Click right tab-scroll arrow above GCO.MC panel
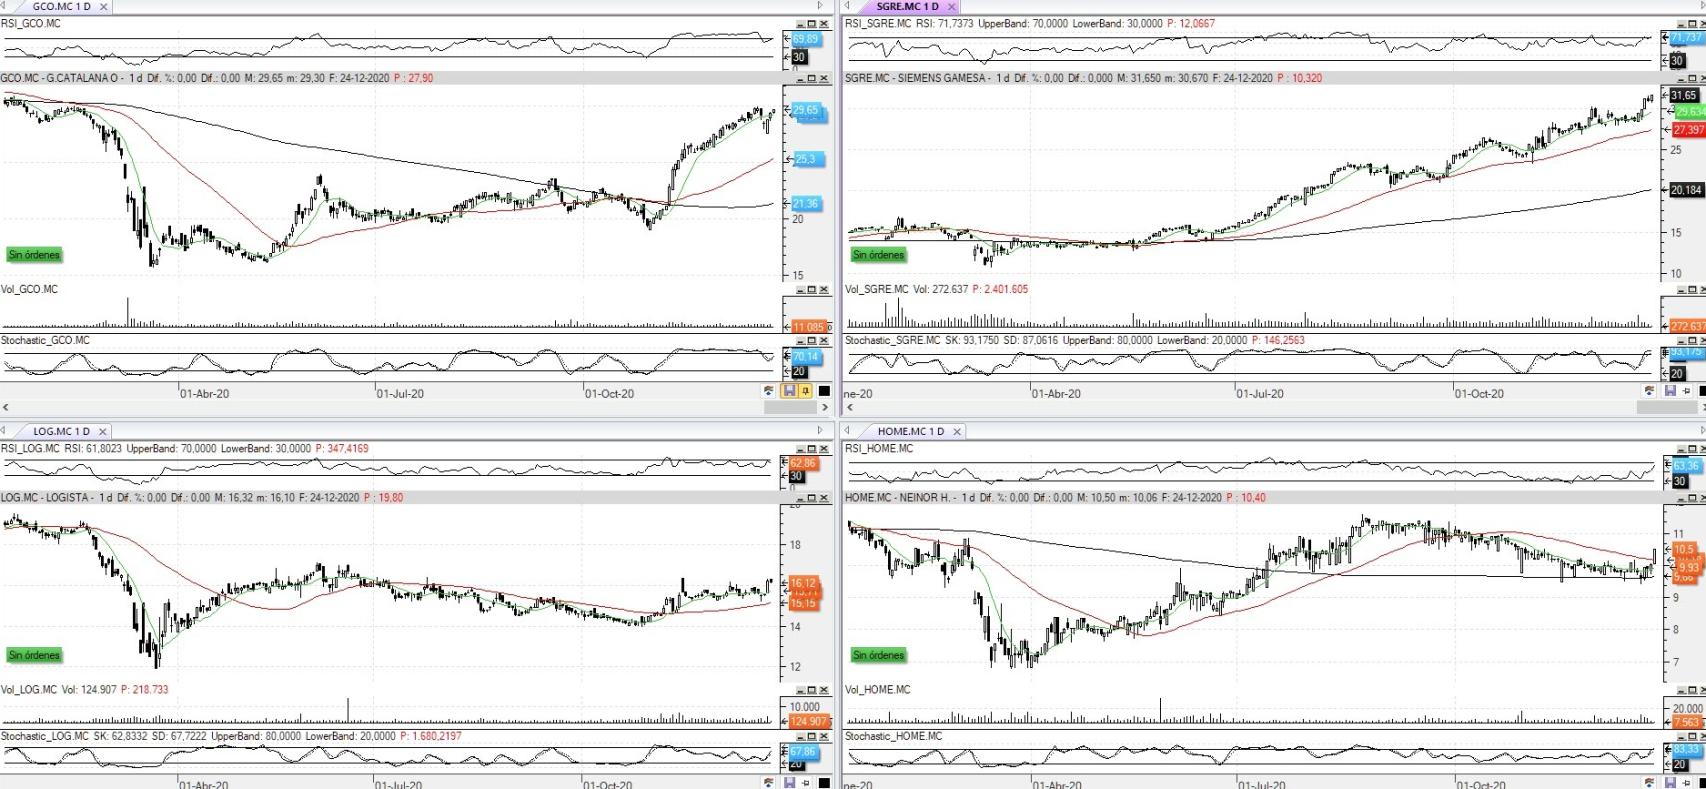Viewport: 1706px width, 789px height. (820, 6)
